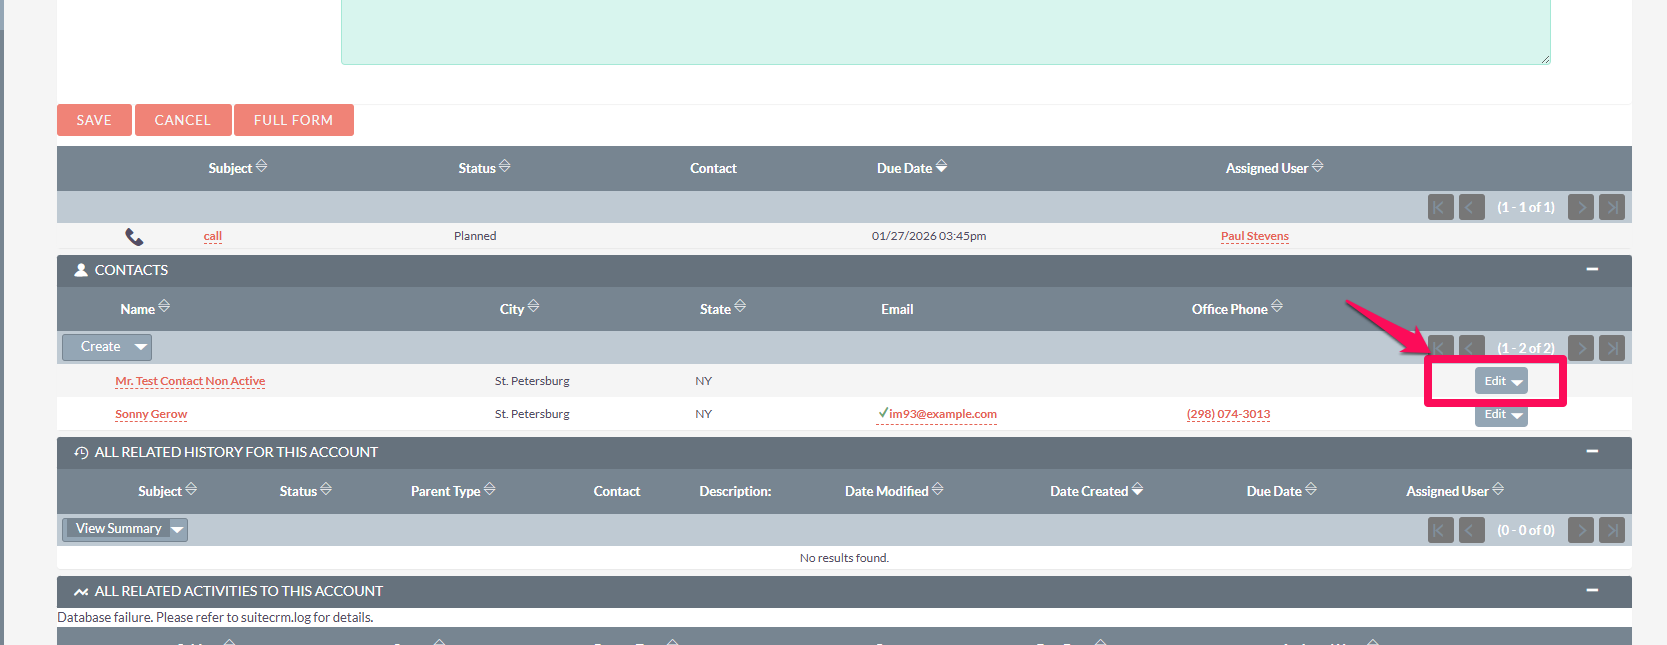The width and height of the screenshot is (1667, 645).
Task: Click inside the green description text area
Action: [945, 30]
